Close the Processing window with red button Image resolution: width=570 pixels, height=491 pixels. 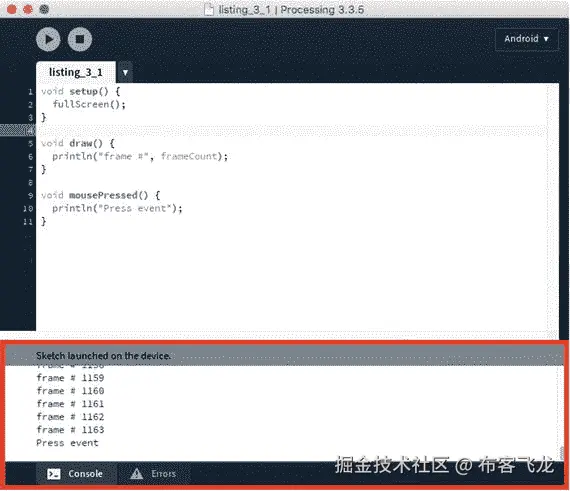(12, 9)
